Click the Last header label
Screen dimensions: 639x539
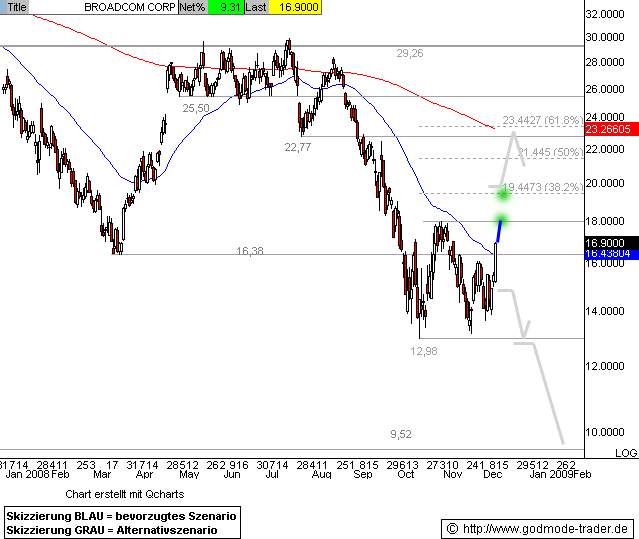(257, 6)
